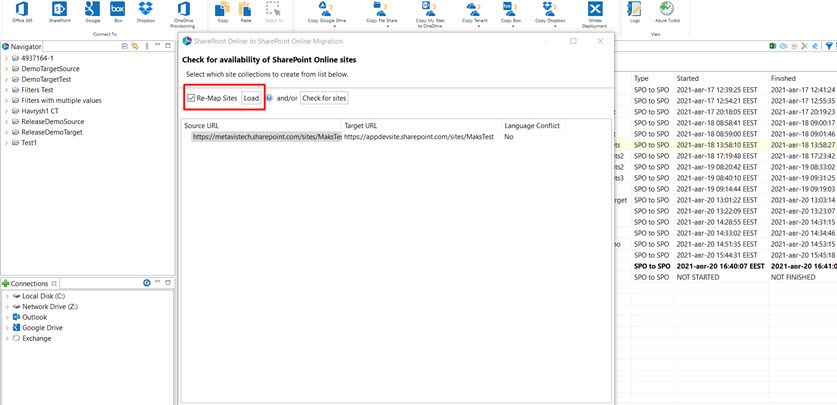
Task: Expand the DemoTargetSource node
Action: 6,69
